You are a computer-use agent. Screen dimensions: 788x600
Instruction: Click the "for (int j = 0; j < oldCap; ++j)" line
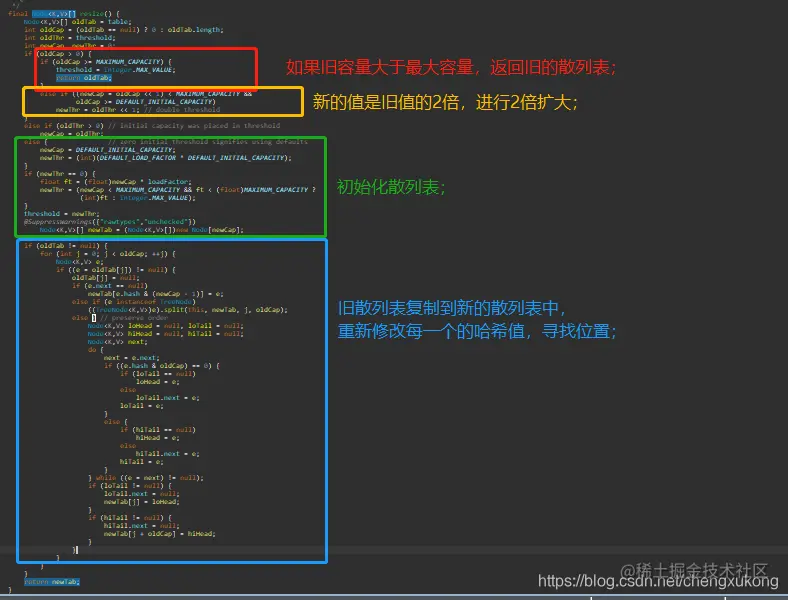point(108,254)
